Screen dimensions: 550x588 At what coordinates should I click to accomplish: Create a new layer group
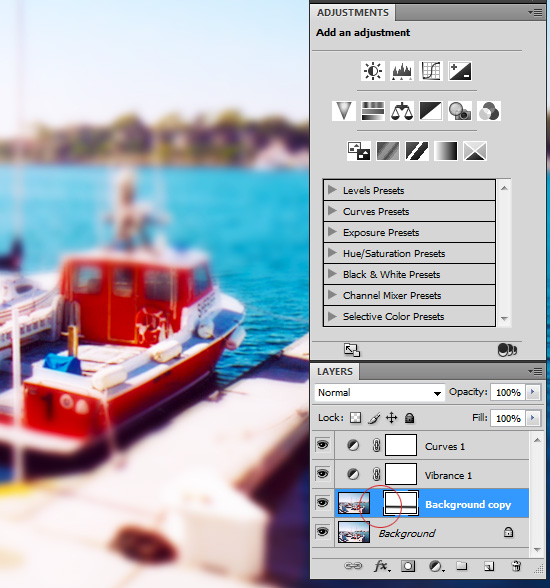click(x=462, y=566)
